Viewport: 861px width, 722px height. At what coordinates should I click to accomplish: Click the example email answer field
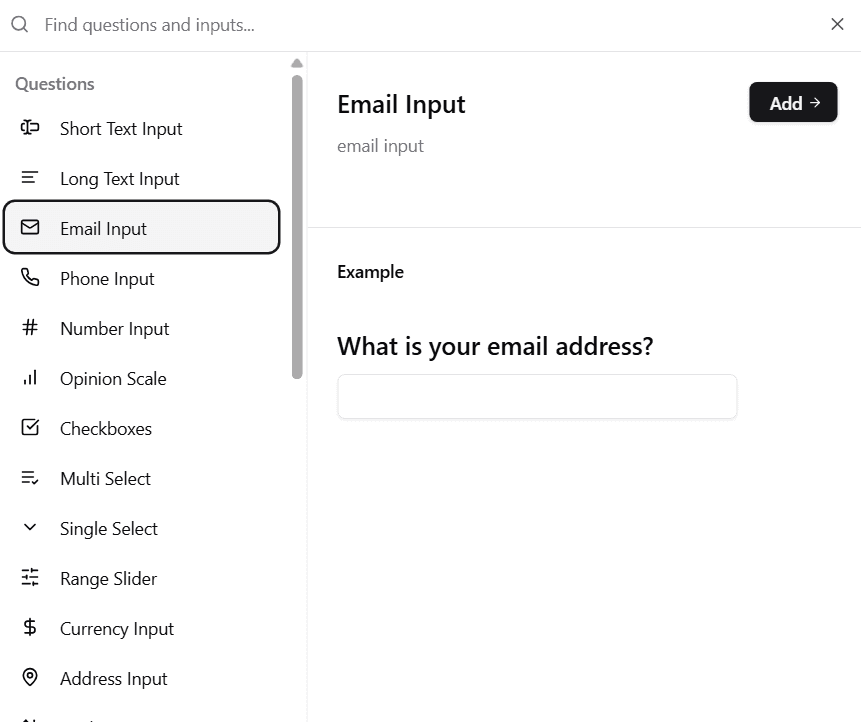[537, 396]
